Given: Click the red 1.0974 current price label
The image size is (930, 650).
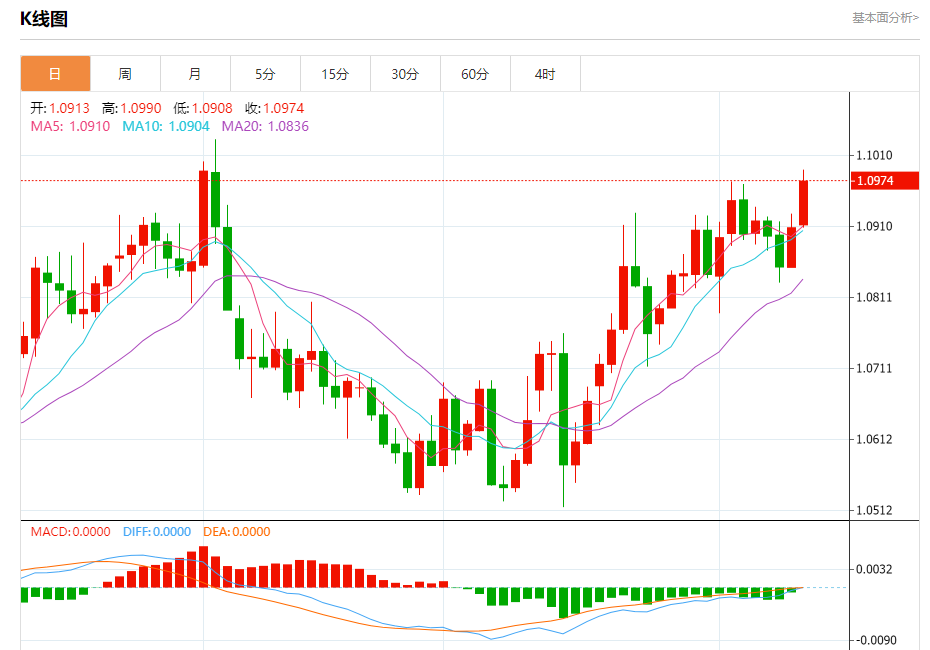Looking at the screenshot, I should point(885,181).
